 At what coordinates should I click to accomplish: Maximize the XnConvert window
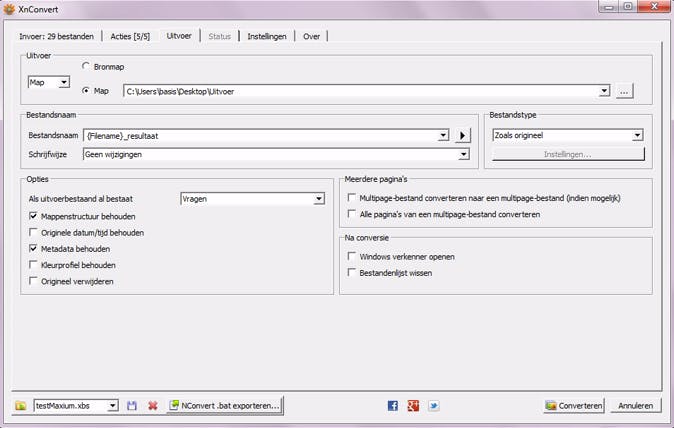[x=628, y=6]
